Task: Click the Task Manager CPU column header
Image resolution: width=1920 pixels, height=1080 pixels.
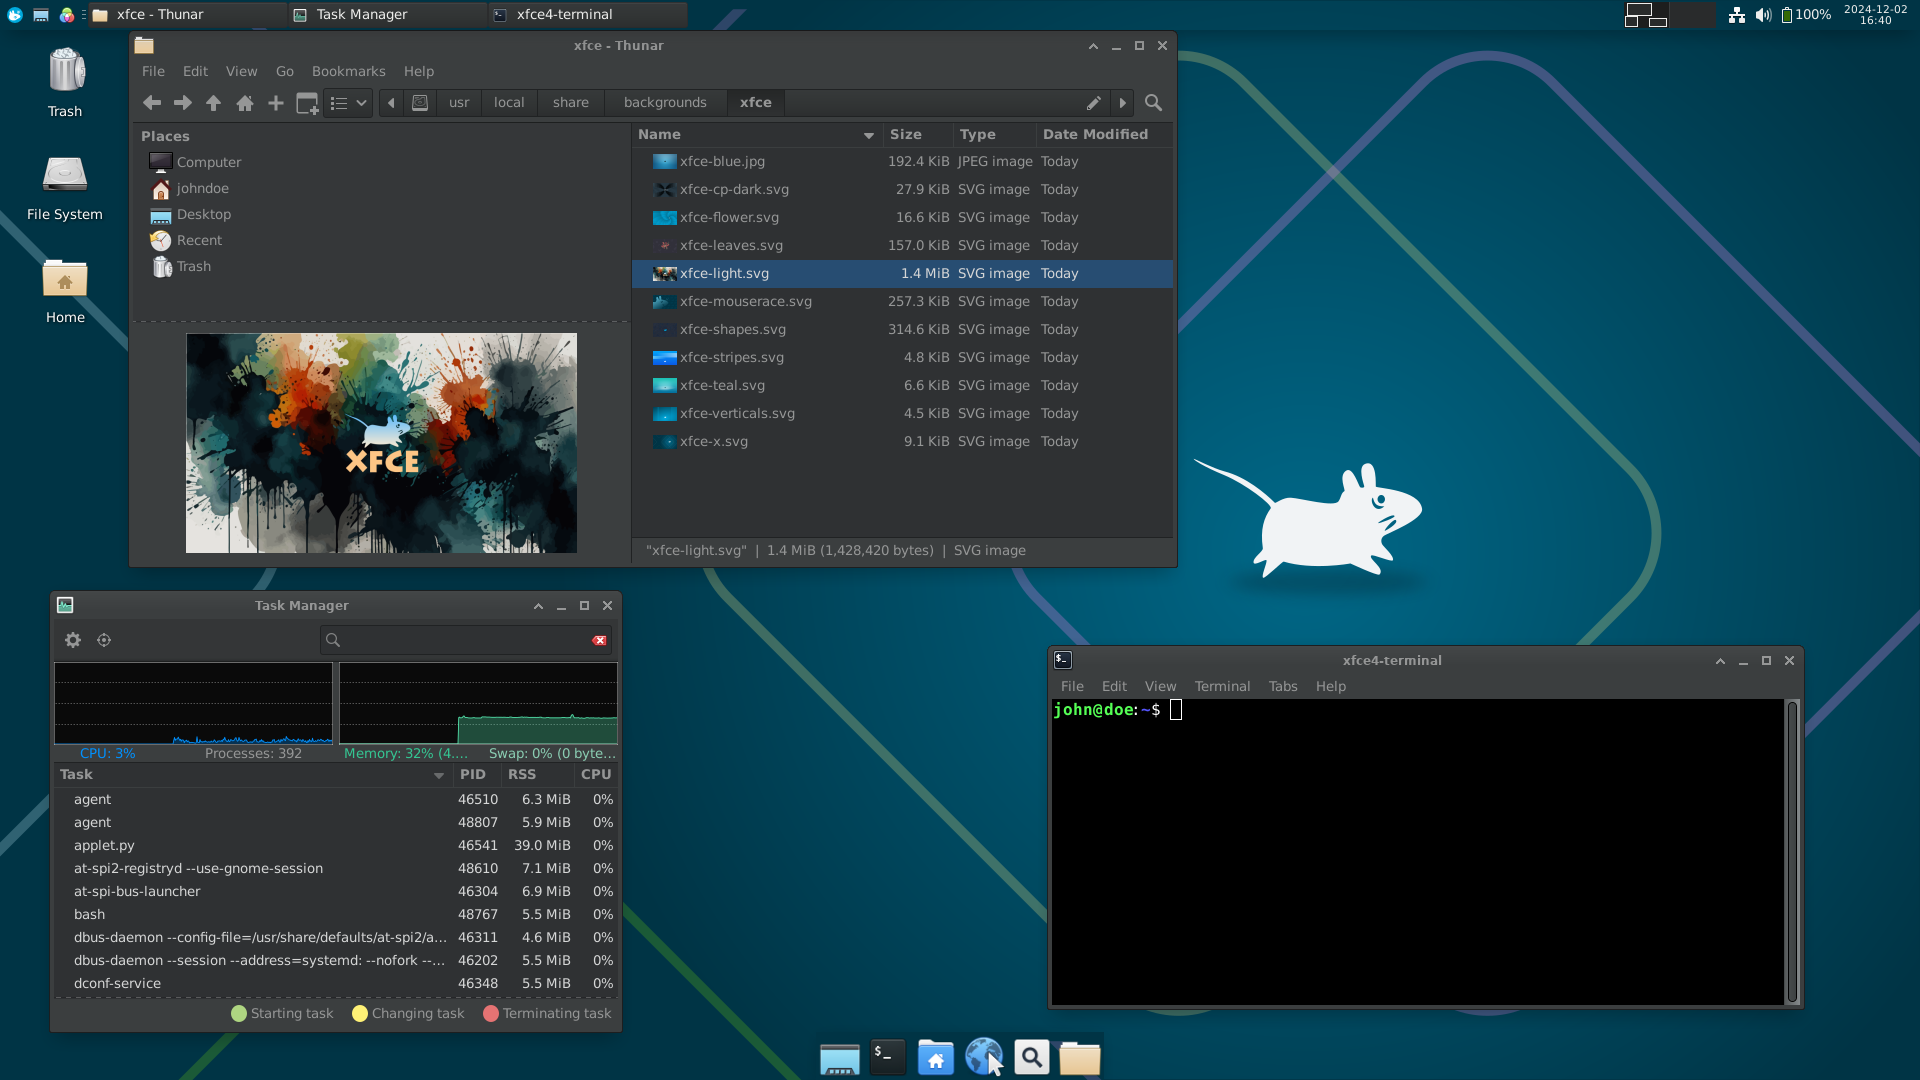Action: 596,774
